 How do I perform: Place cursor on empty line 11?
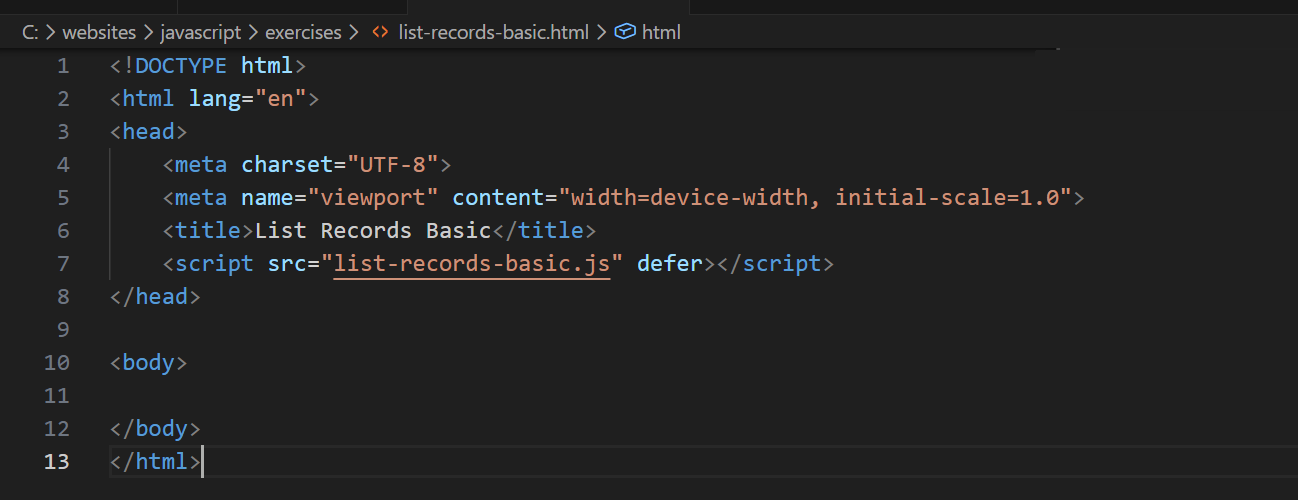tap(400, 396)
